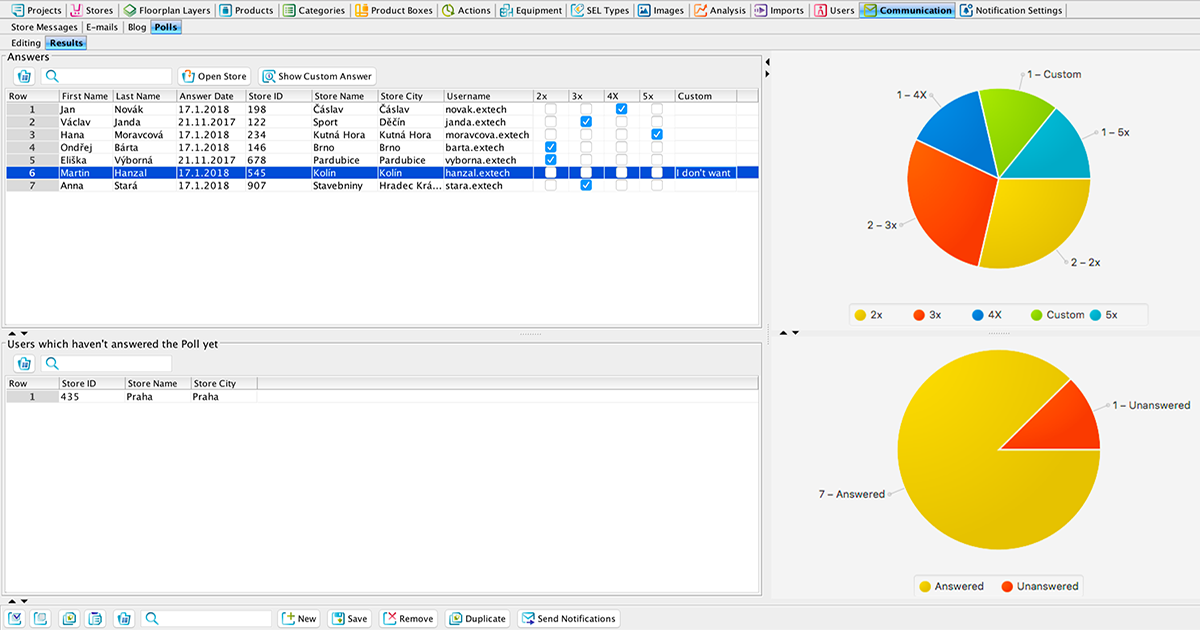Toggle the 4X checkbox for Jan Novák
1200x630 pixels.
pyautogui.click(x=621, y=109)
